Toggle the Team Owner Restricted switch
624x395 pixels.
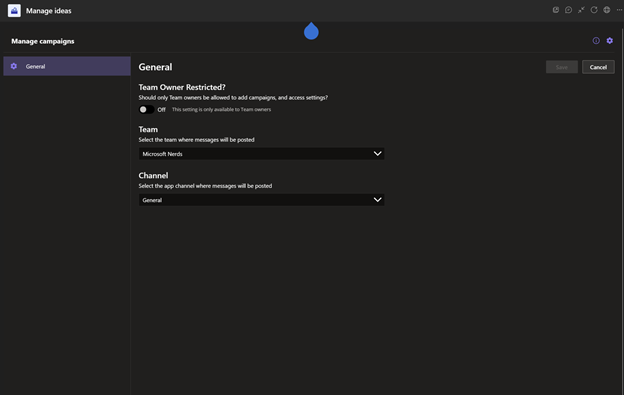(146, 109)
